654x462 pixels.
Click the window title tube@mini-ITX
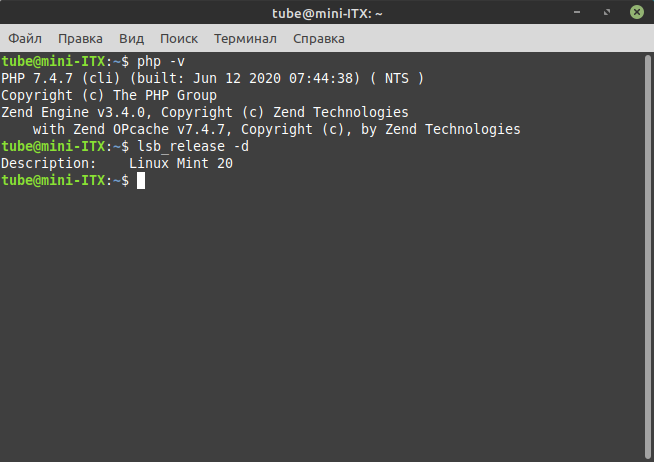click(327, 13)
